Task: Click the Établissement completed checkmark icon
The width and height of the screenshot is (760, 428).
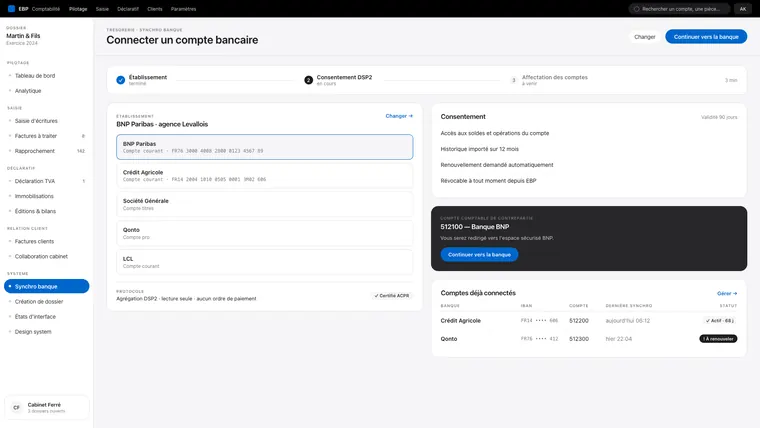Action: click(121, 80)
